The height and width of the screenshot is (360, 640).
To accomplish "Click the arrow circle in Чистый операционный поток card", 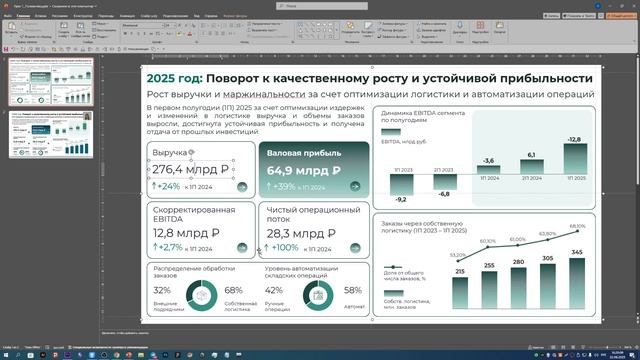I will (x=355, y=248).
